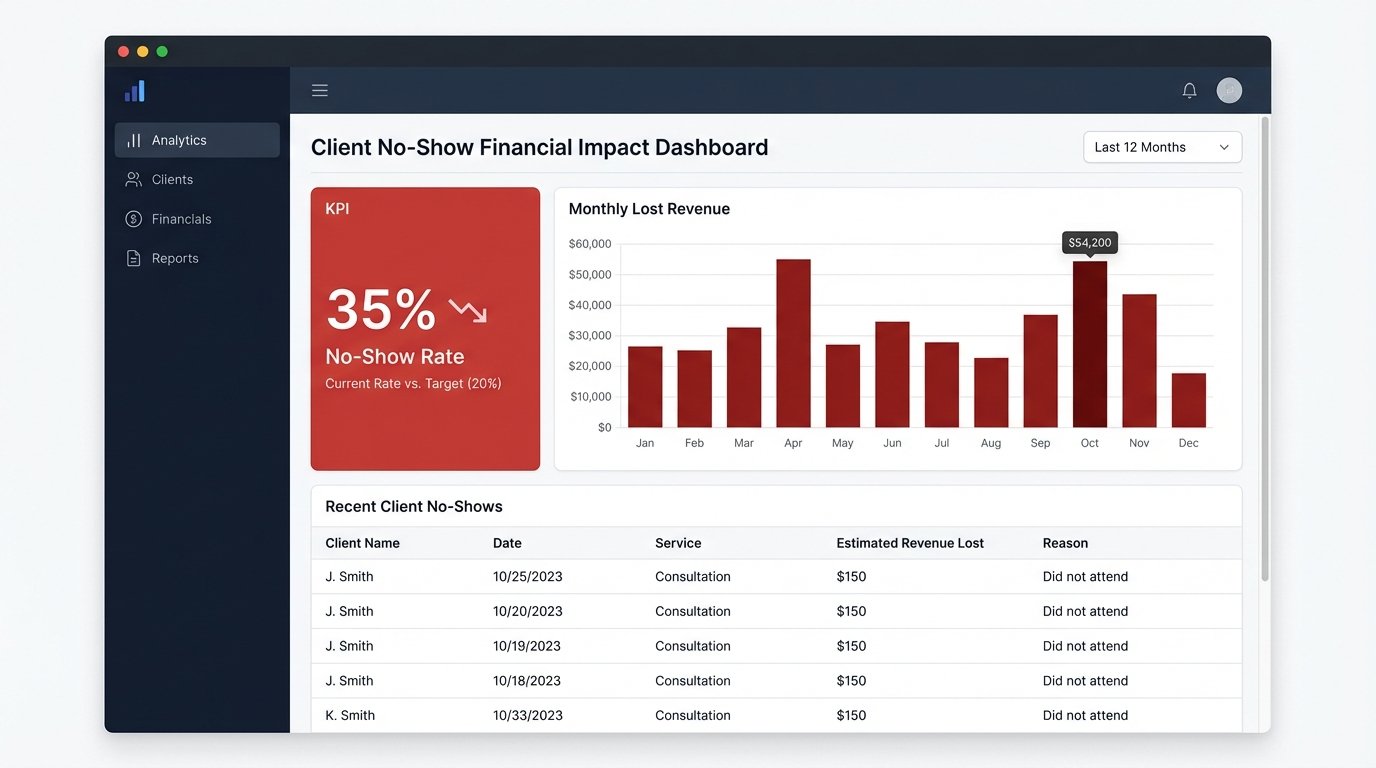Click the user avatar in the top bar
The width and height of the screenshot is (1376, 768).
coord(1228,89)
